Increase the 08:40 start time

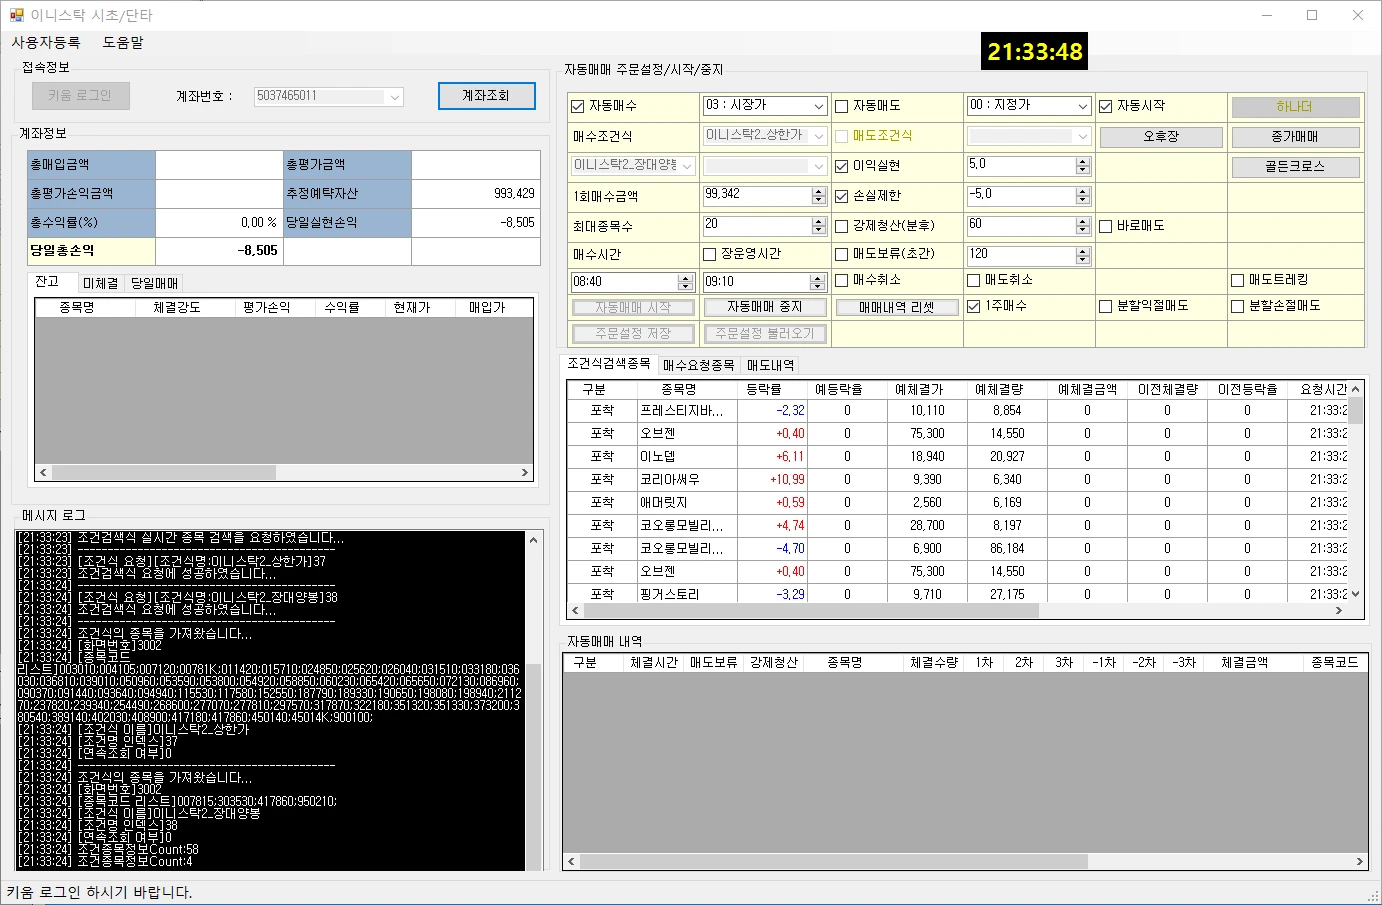[x=686, y=278]
